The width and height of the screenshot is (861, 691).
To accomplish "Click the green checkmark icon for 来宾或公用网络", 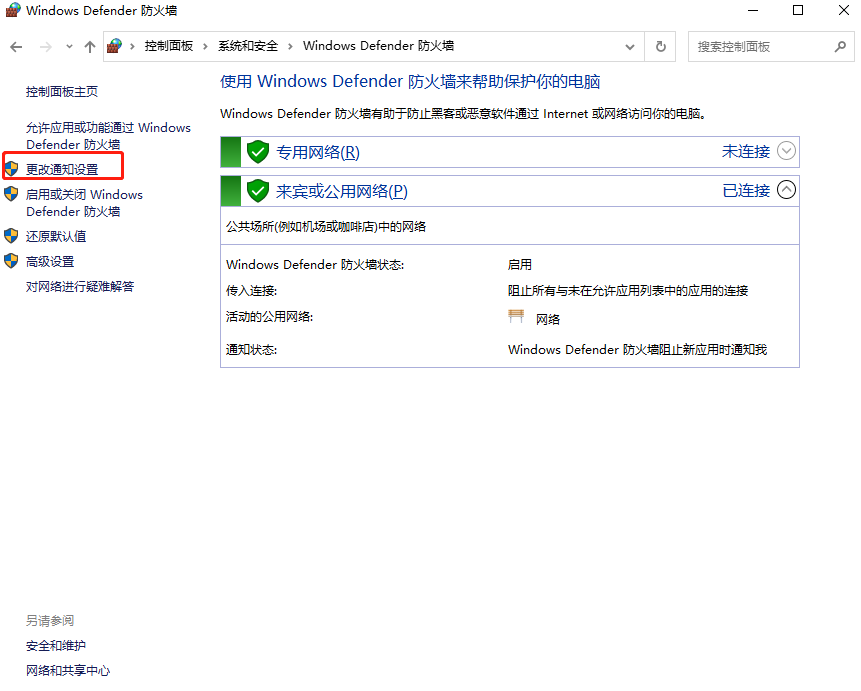I will tap(258, 190).
